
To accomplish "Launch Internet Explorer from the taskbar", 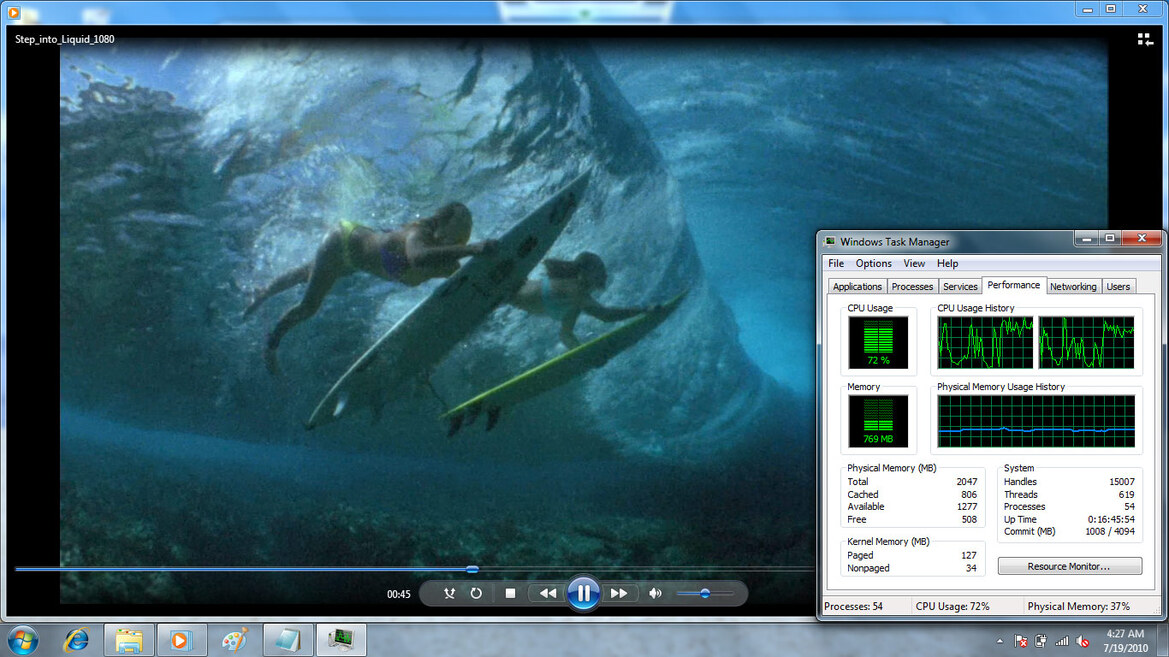I will tap(76, 640).
